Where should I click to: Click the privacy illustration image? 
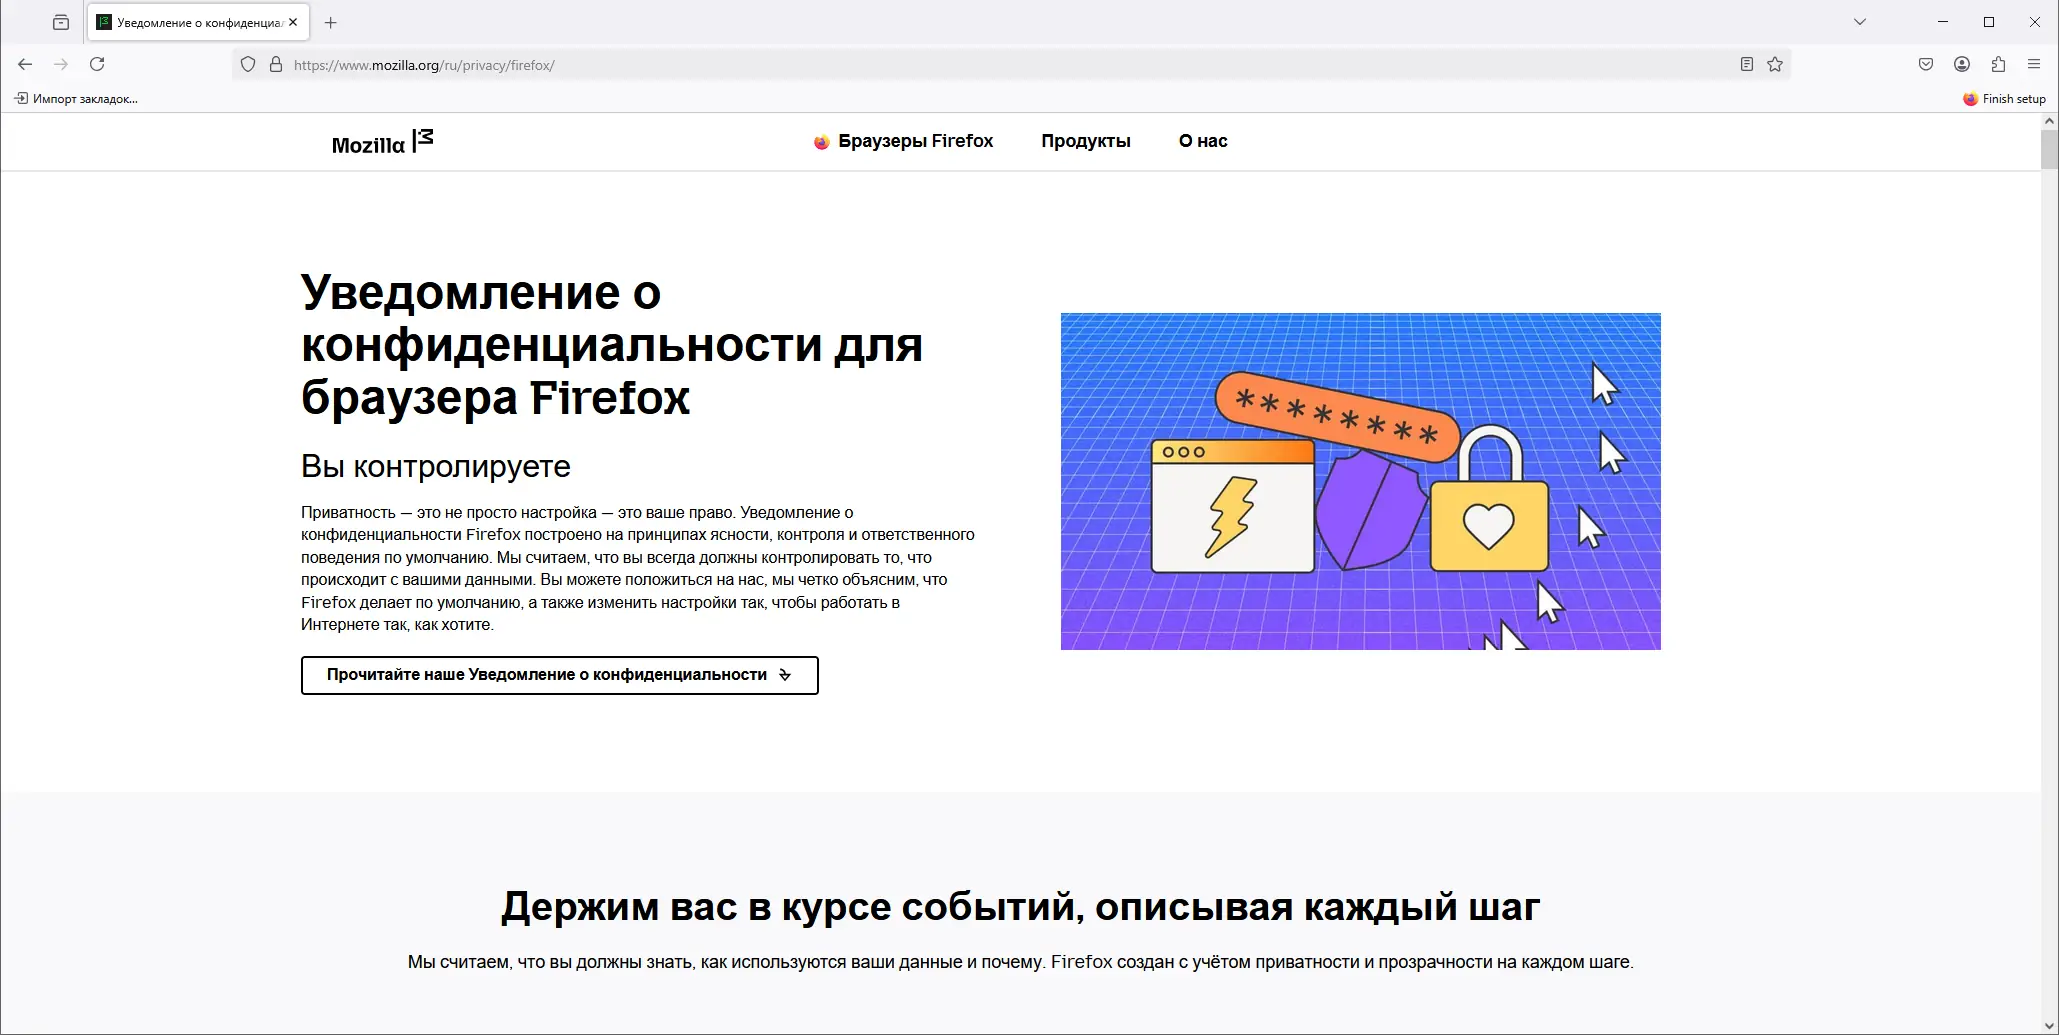1360,481
